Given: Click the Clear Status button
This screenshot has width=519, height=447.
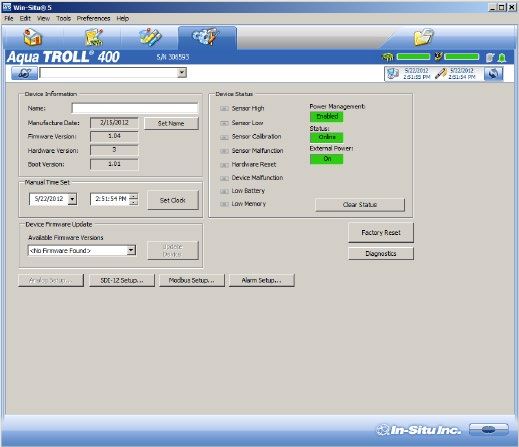Looking at the screenshot, I should (360, 205).
